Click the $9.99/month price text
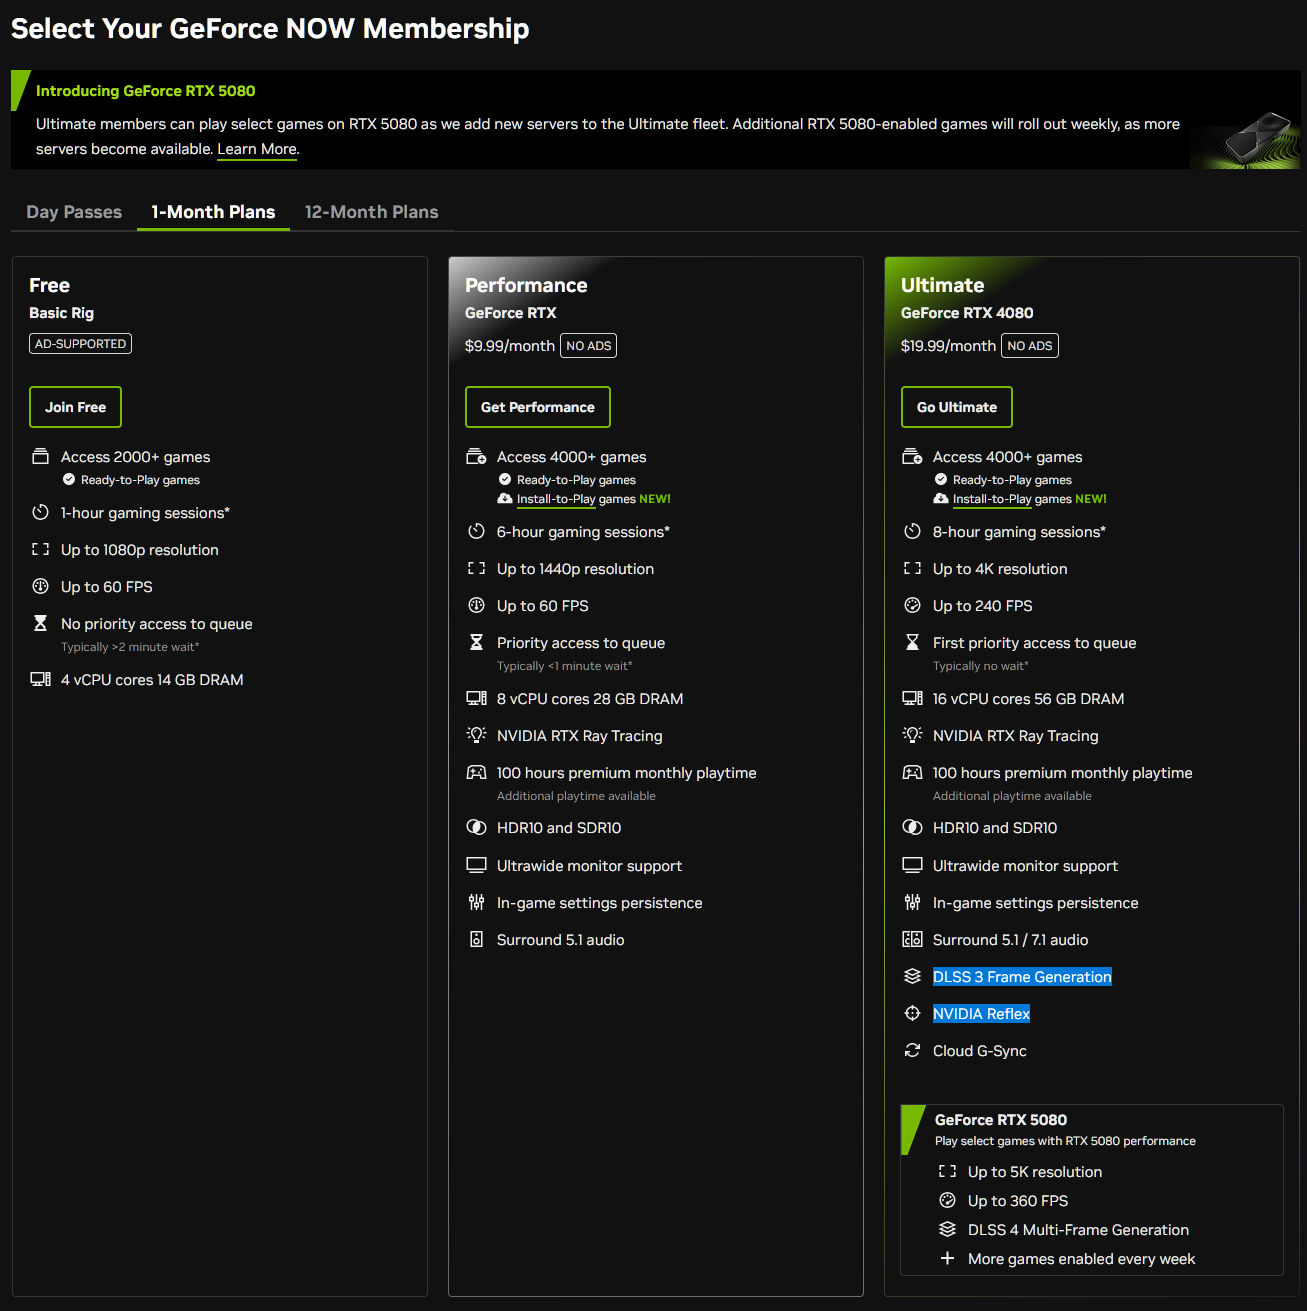Screen dimensions: 1307x1311 pos(510,346)
